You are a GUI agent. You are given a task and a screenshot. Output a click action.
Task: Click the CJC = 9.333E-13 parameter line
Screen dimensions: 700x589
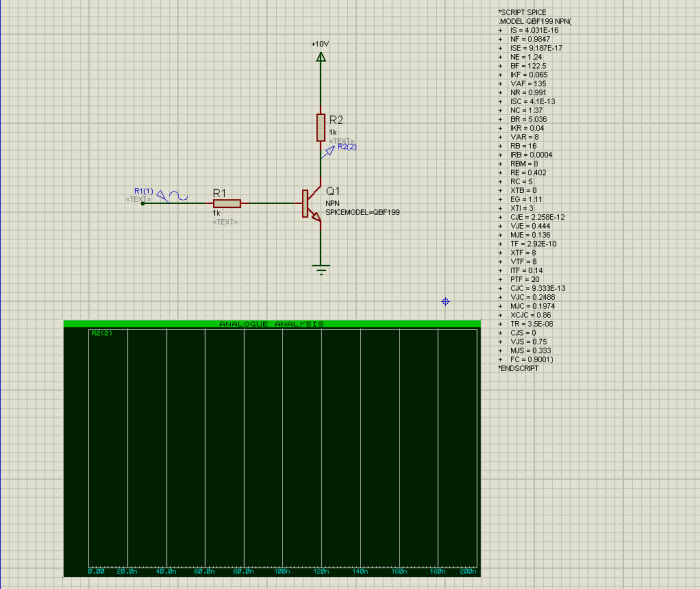tap(532, 288)
